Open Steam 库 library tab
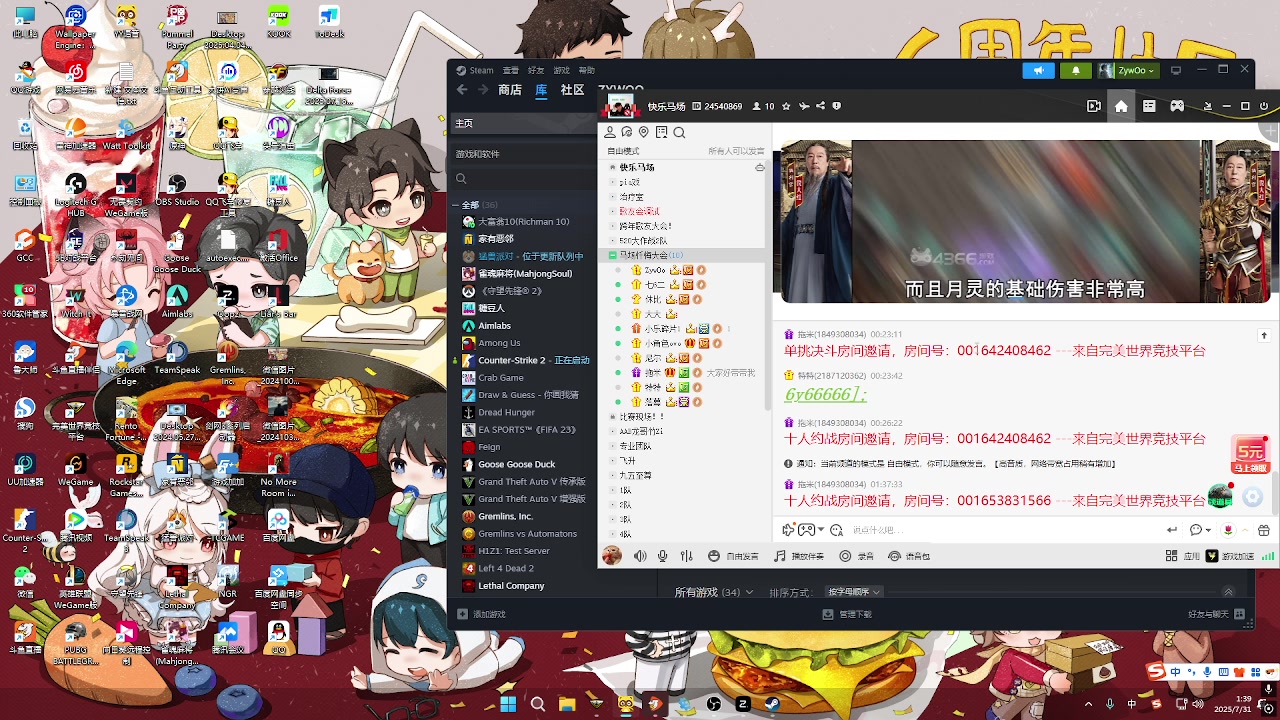Screen dimensions: 1280x720 [541, 90]
